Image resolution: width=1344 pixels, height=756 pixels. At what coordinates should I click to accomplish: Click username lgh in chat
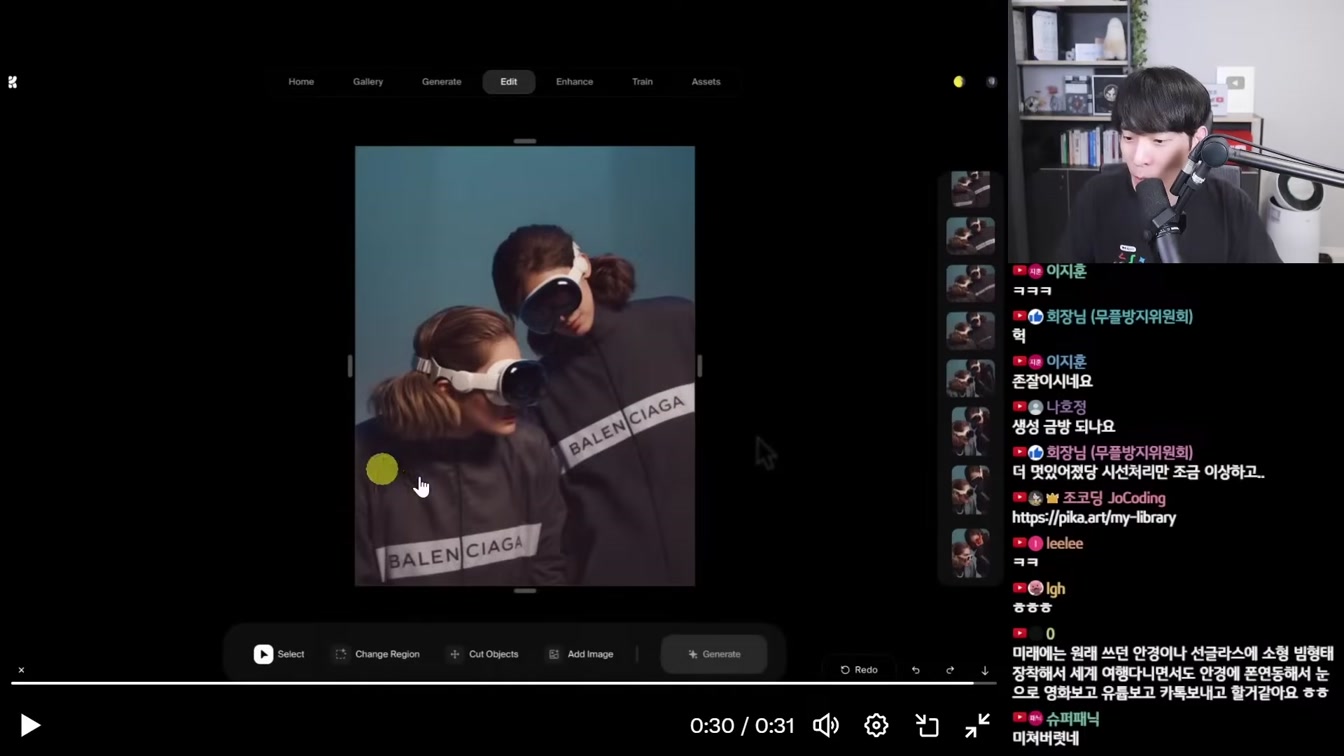point(1056,589)
